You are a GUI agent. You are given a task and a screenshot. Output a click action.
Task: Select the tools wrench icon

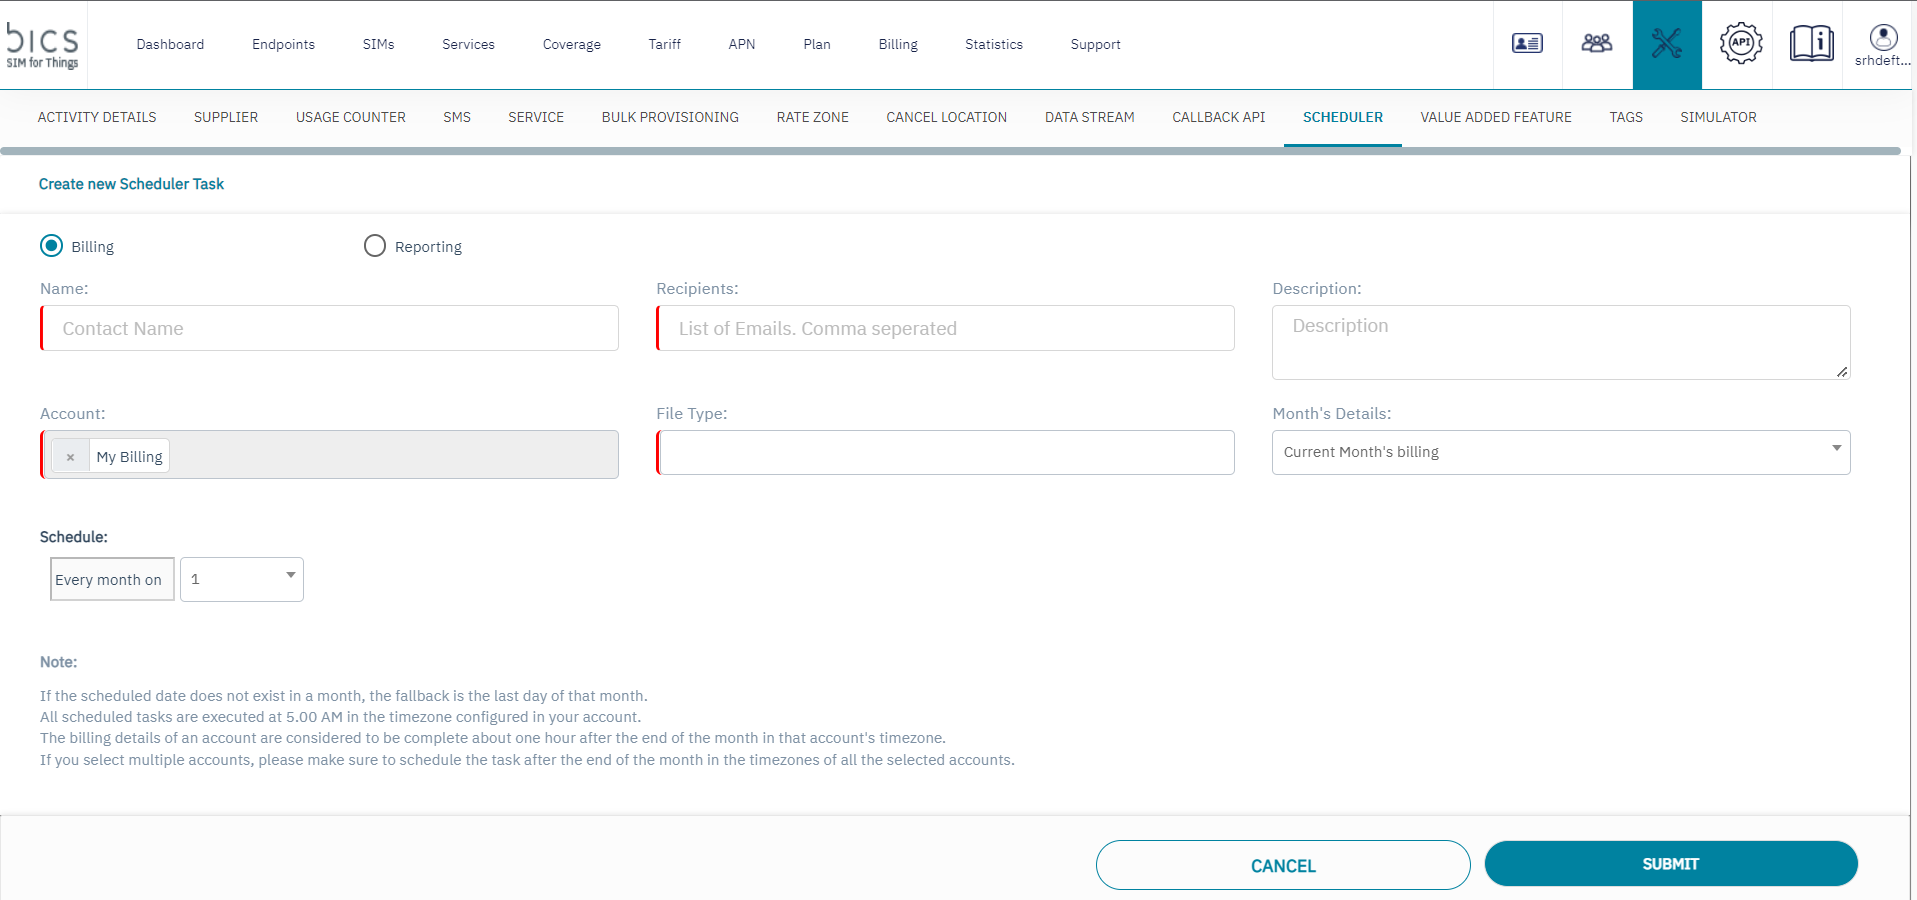click(1667, 44)
